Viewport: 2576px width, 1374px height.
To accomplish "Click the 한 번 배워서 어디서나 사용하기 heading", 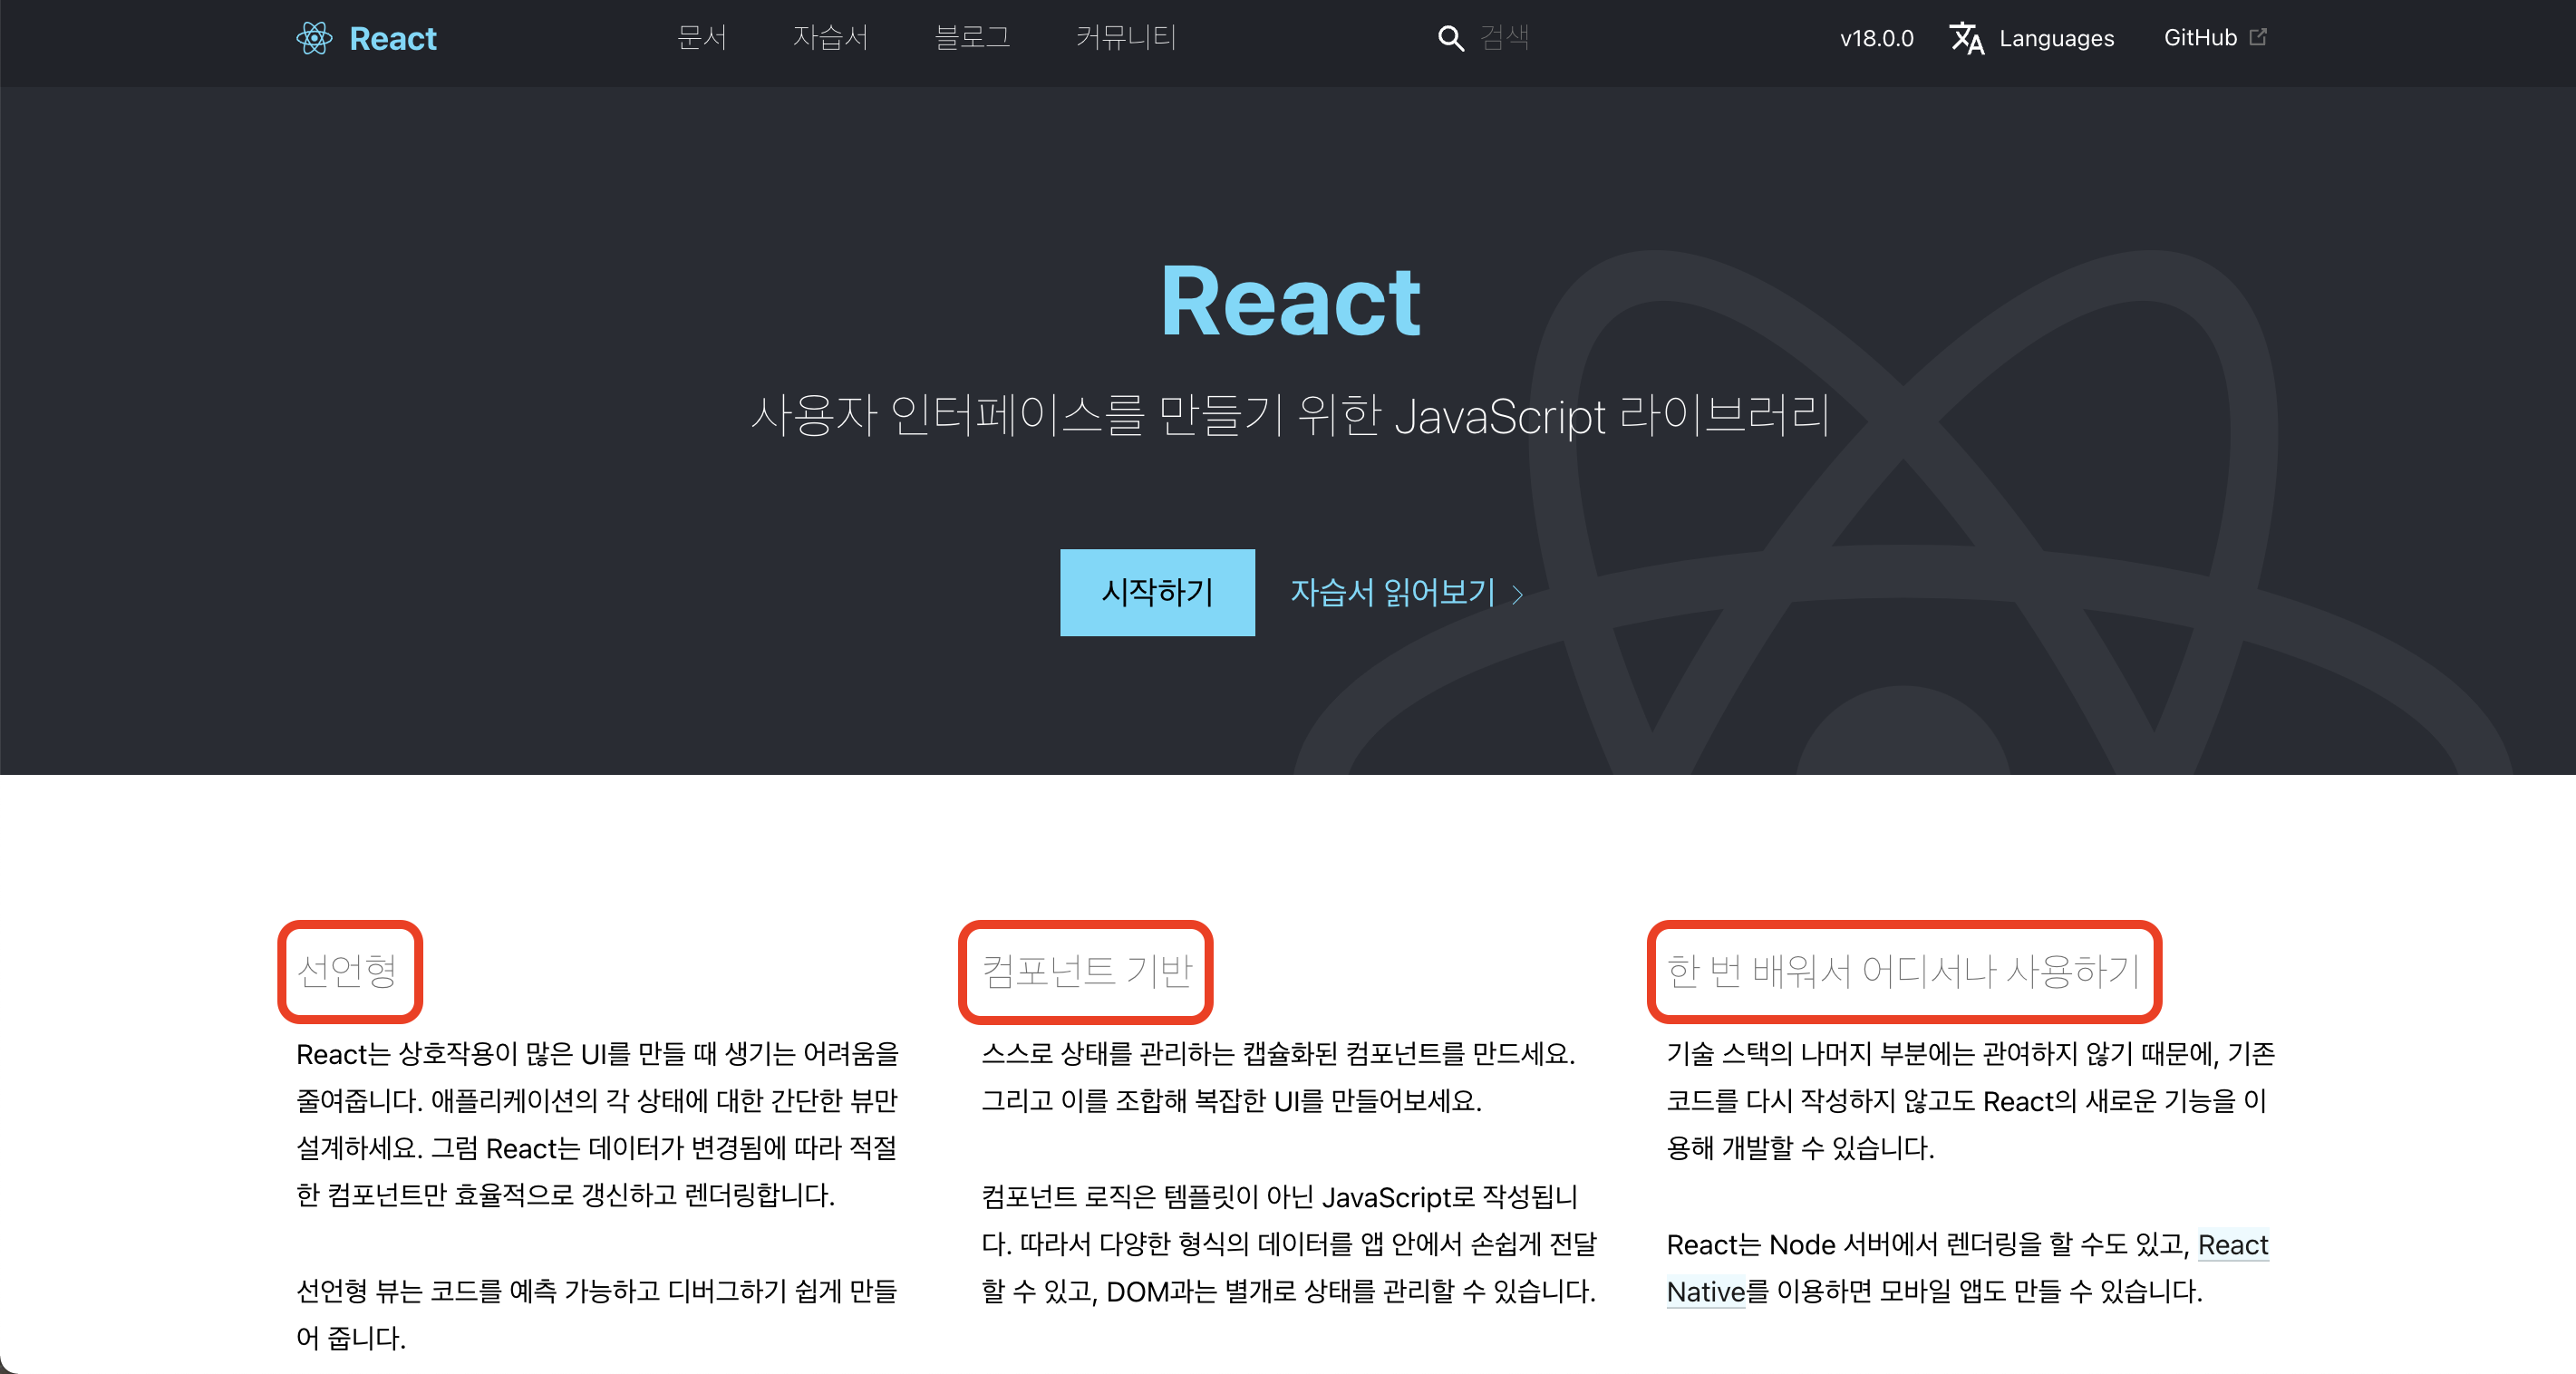I will click(1902, 970).
